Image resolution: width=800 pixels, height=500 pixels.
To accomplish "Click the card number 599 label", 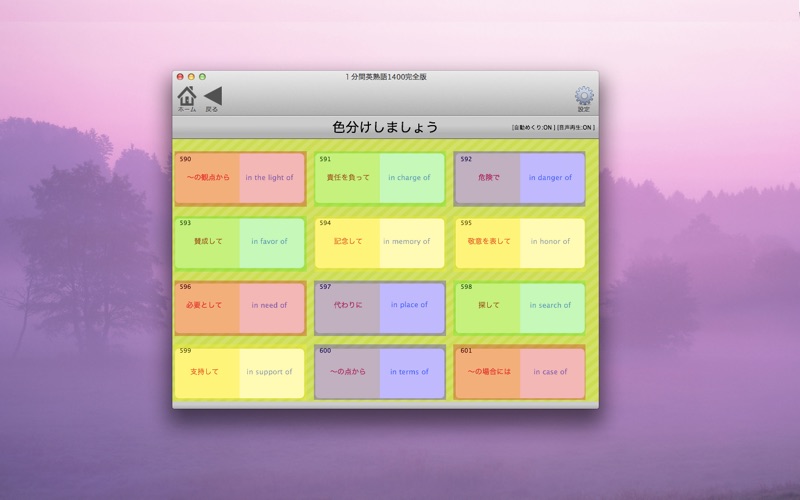I will coord(185,351).
